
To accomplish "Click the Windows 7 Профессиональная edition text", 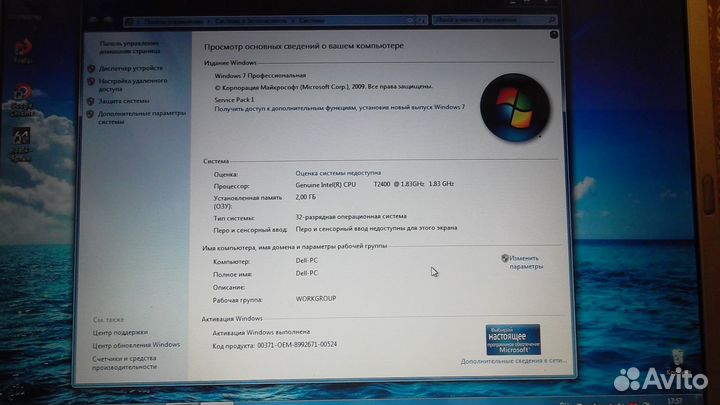I will [260, 75].
